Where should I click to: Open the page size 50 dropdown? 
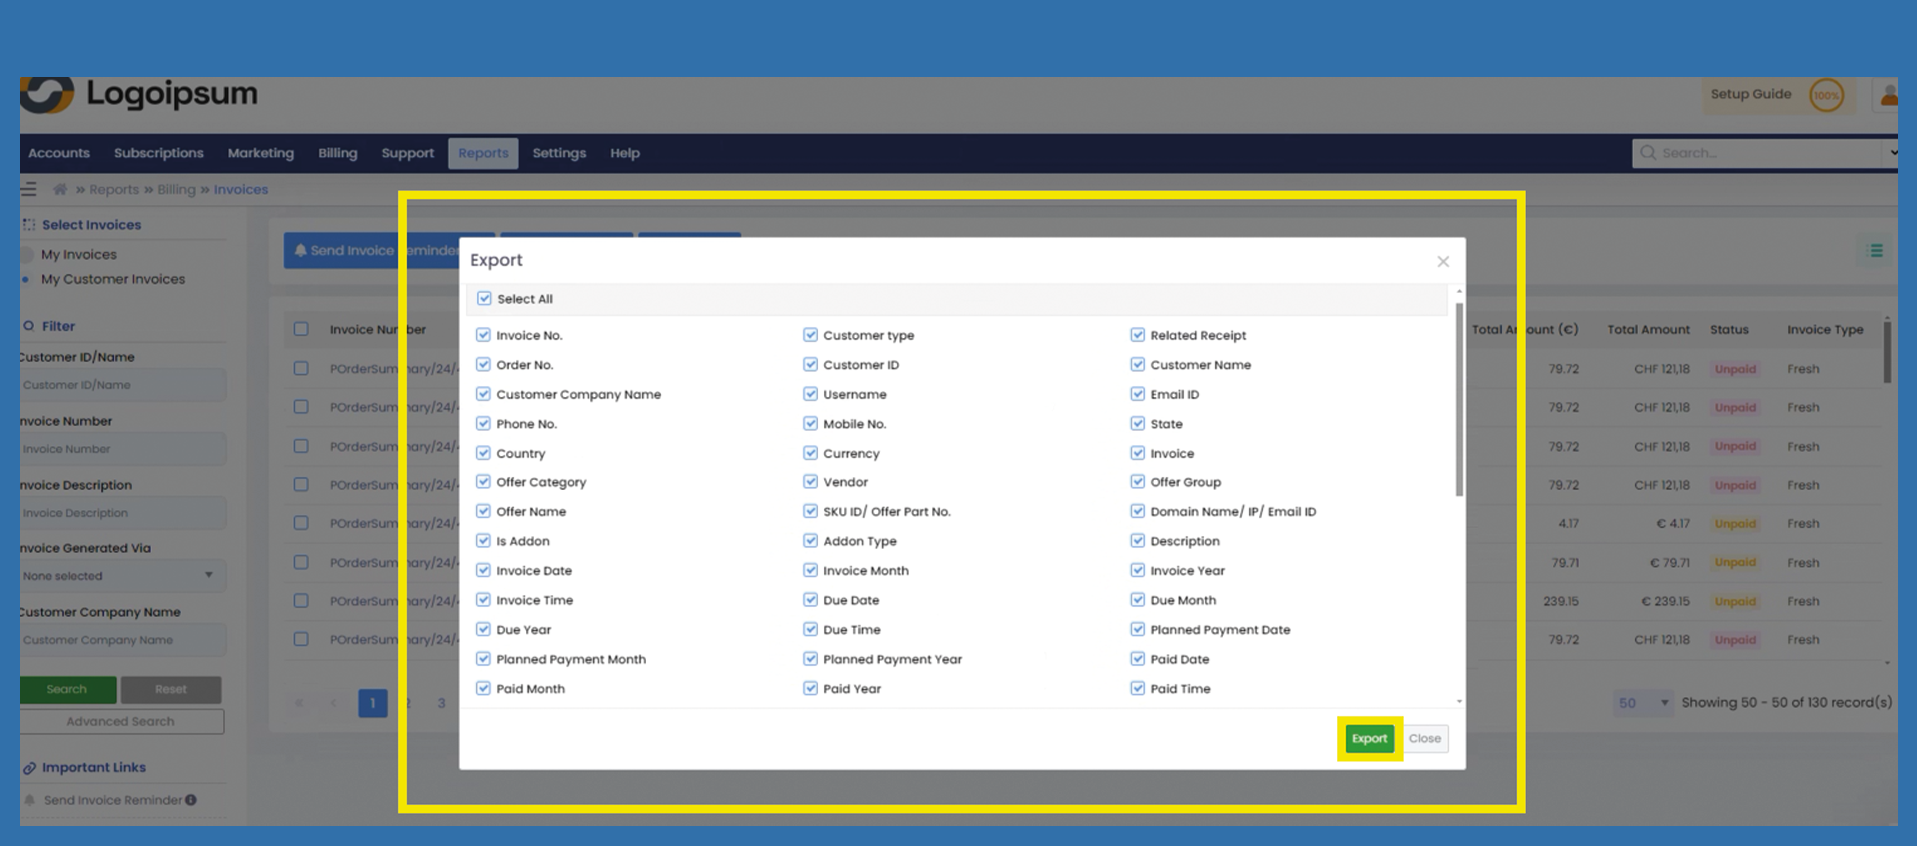pos(1642,703)
